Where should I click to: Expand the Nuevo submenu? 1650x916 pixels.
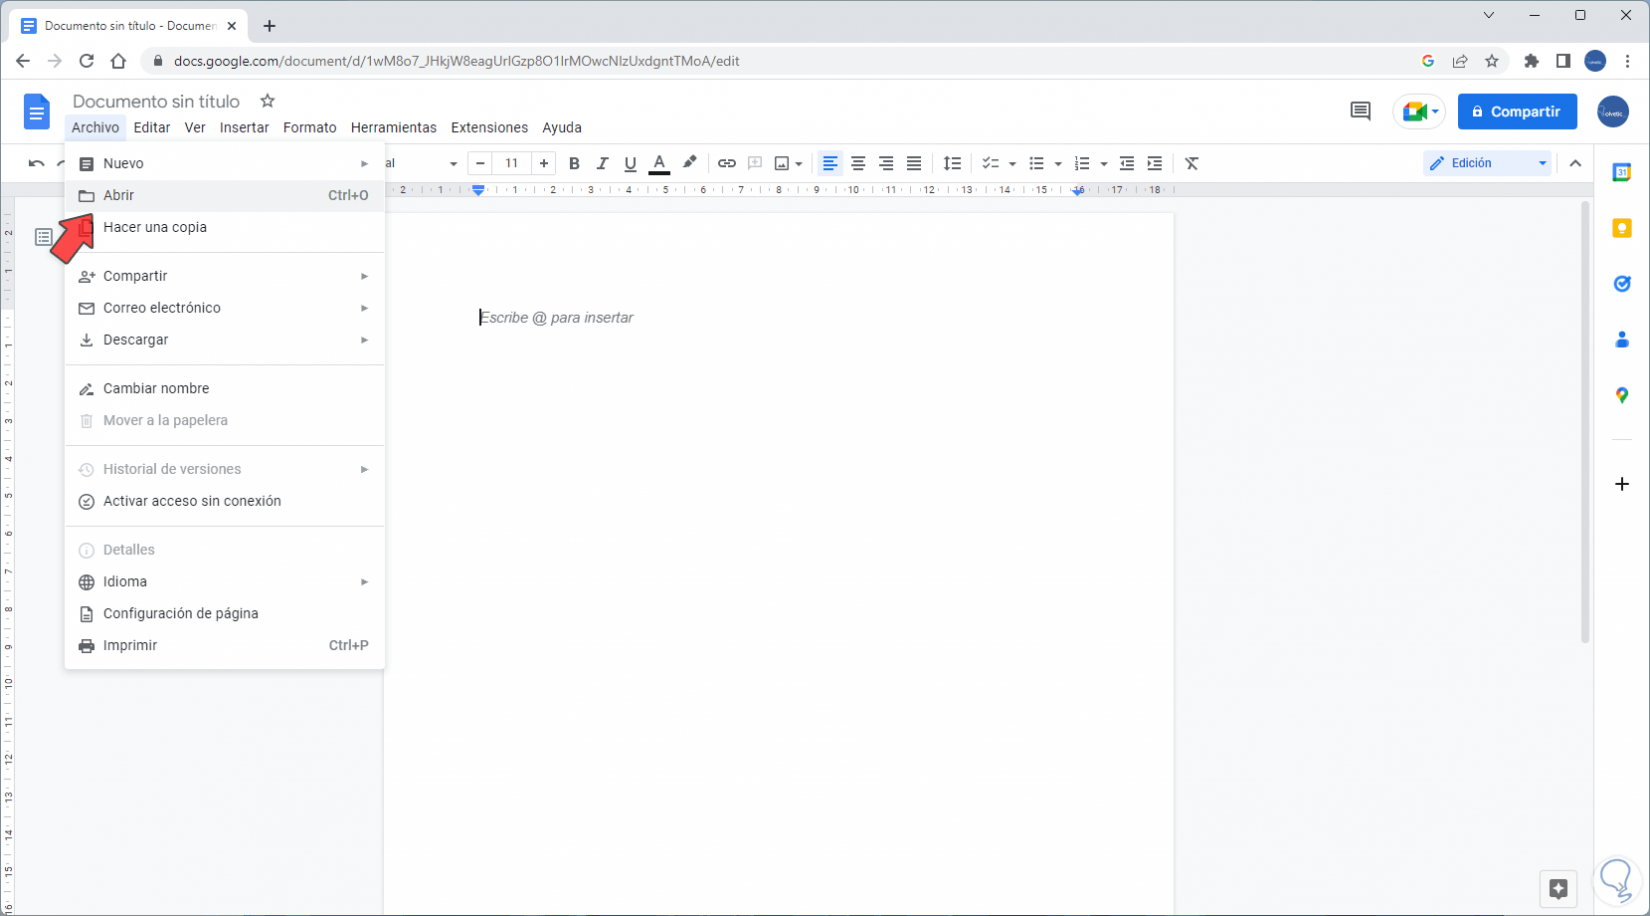coord(225,163)
